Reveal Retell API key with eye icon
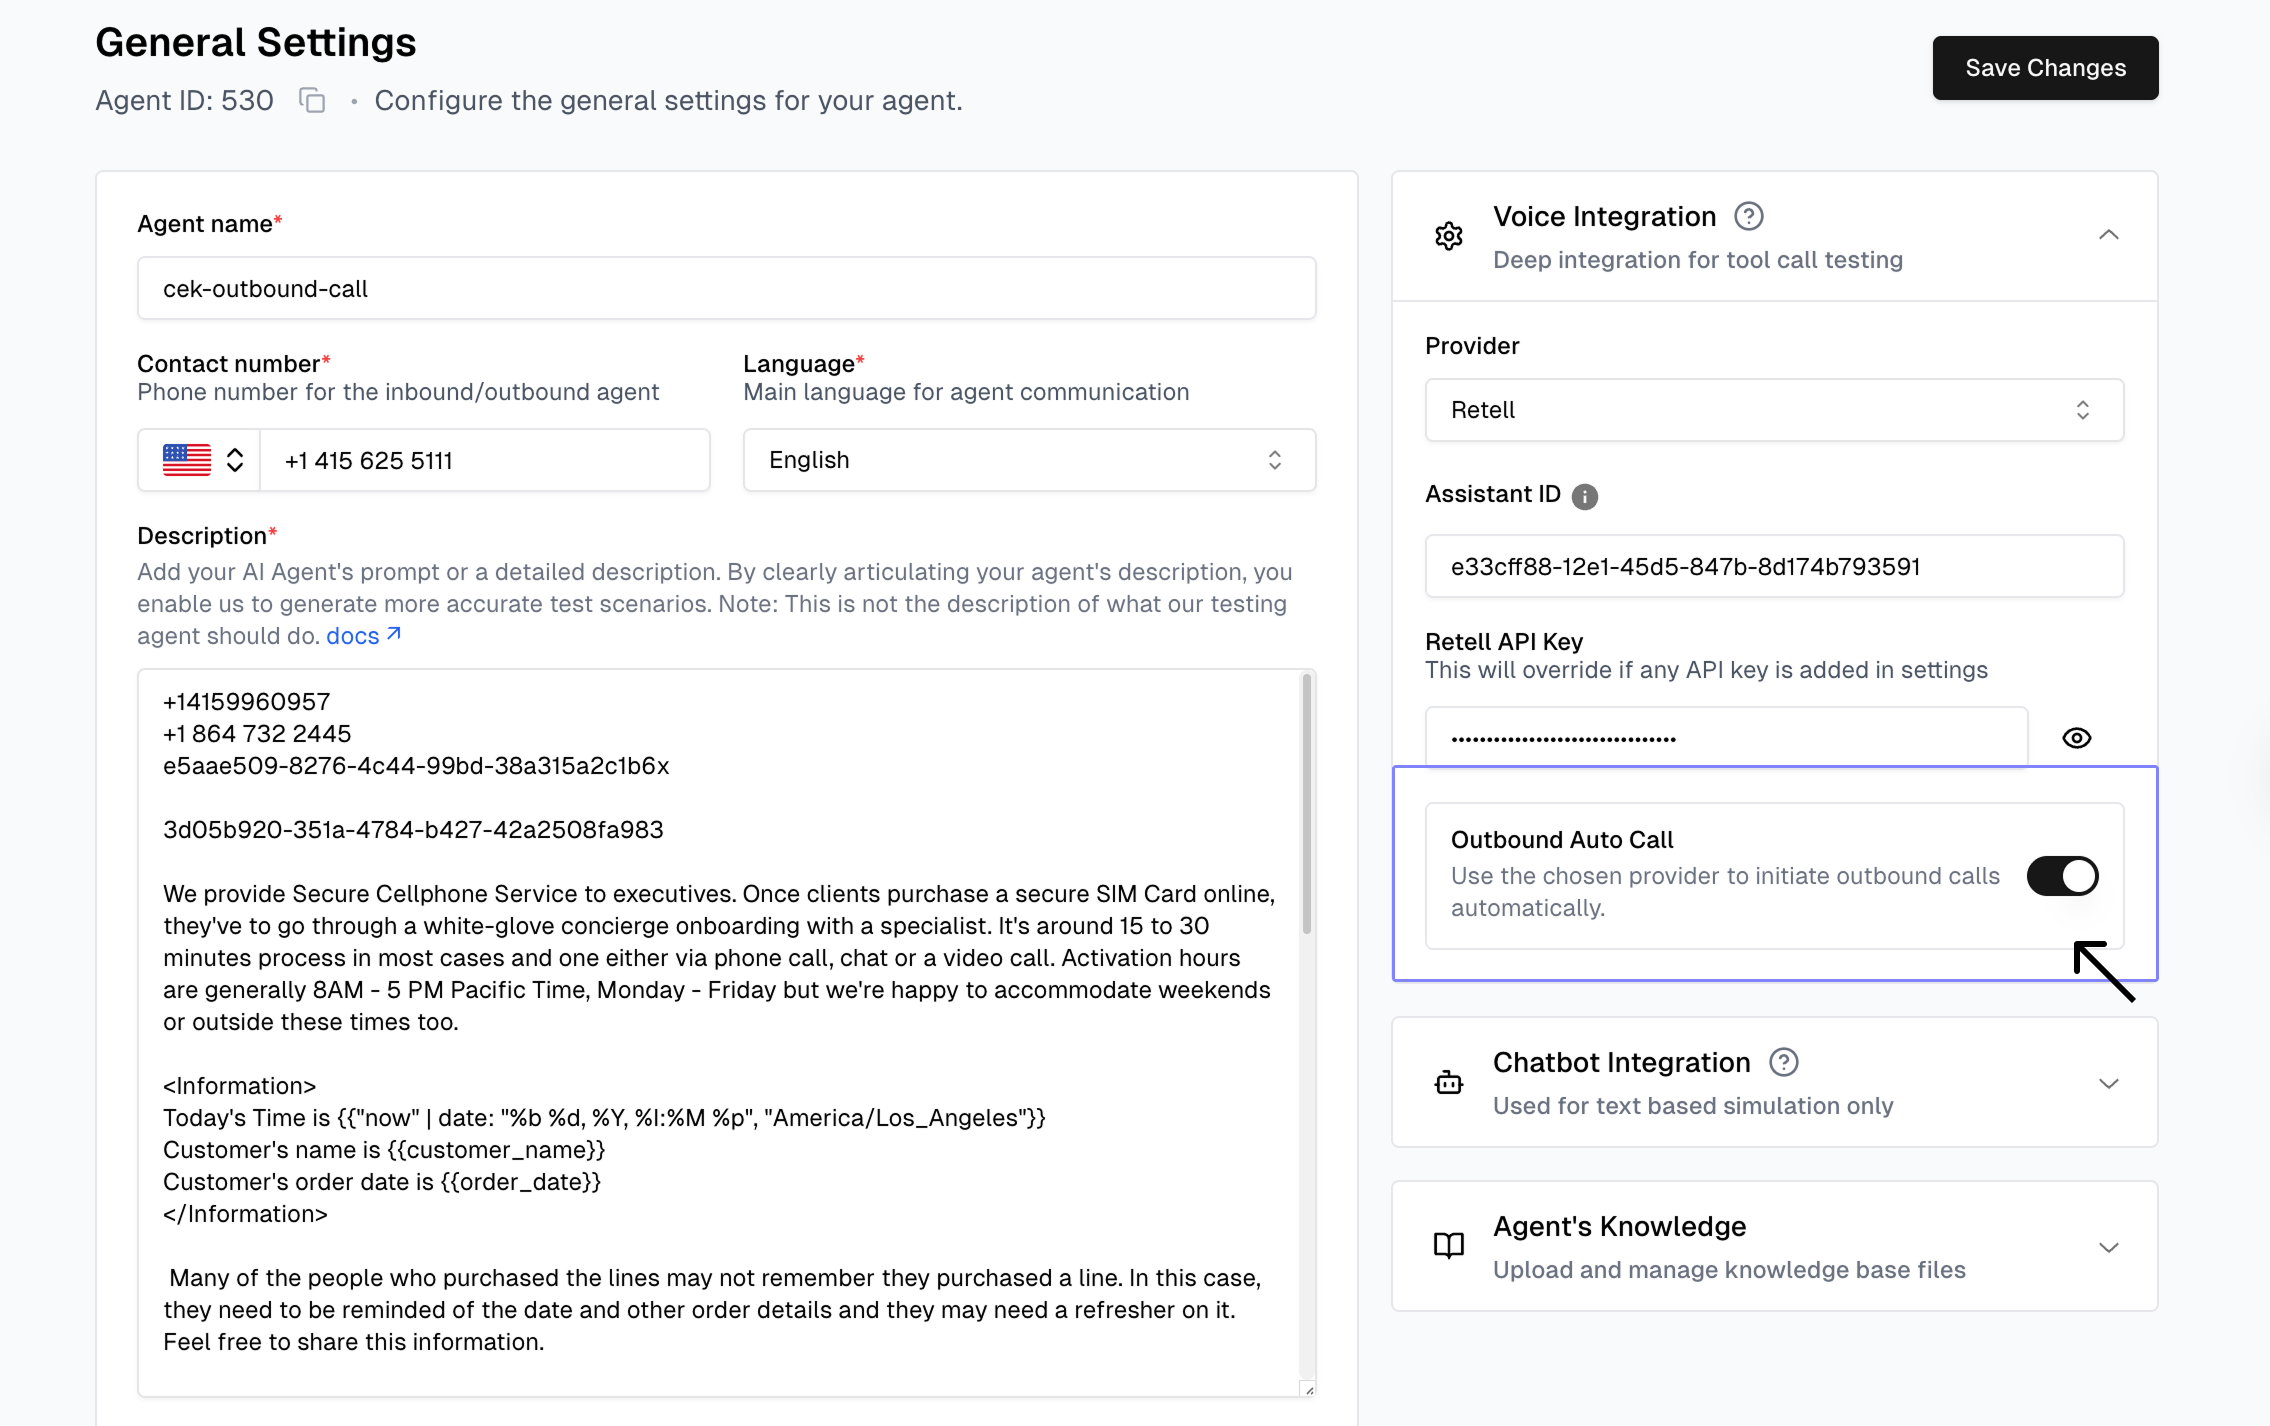The height and width of the screenshot is (1426, 2270). click(x=2076, y=738)
